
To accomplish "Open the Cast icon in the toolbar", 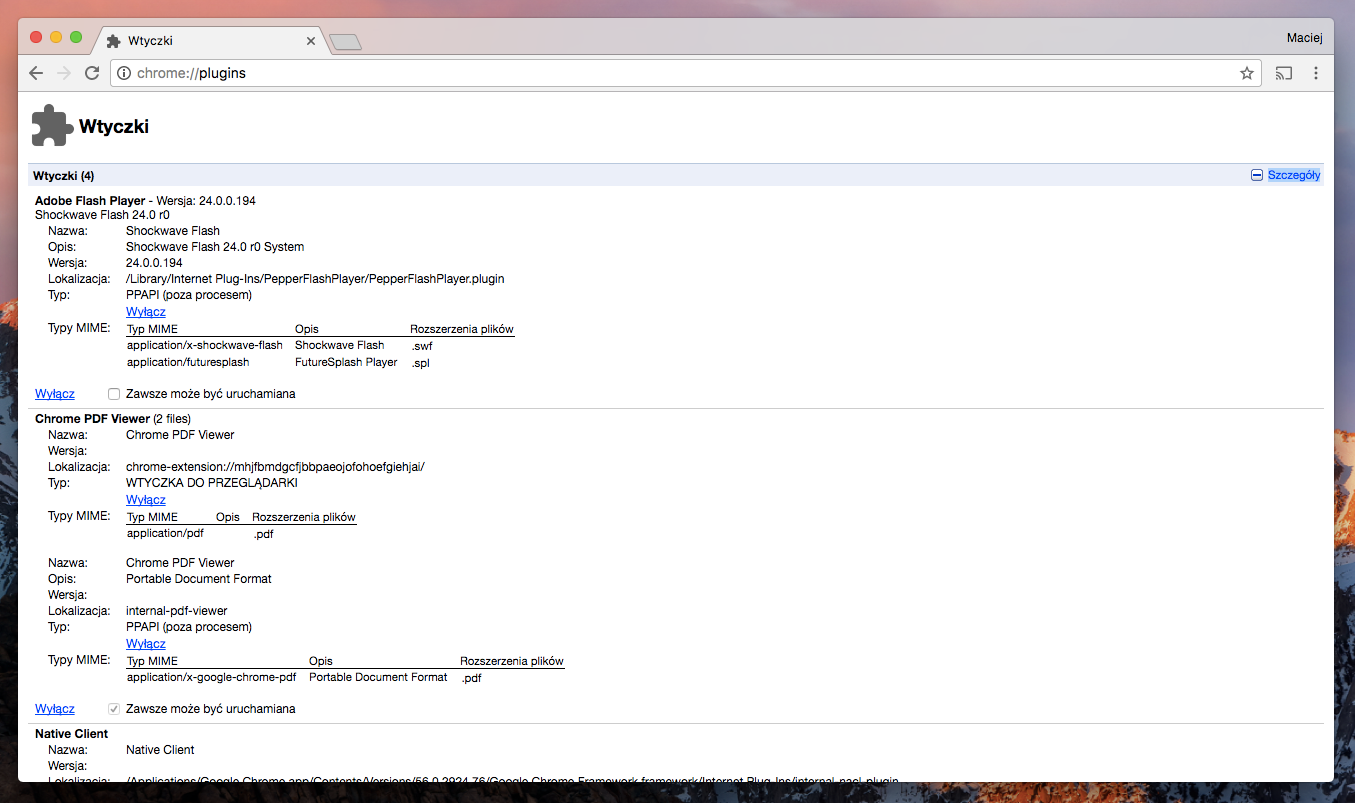I will [1284, 73].
